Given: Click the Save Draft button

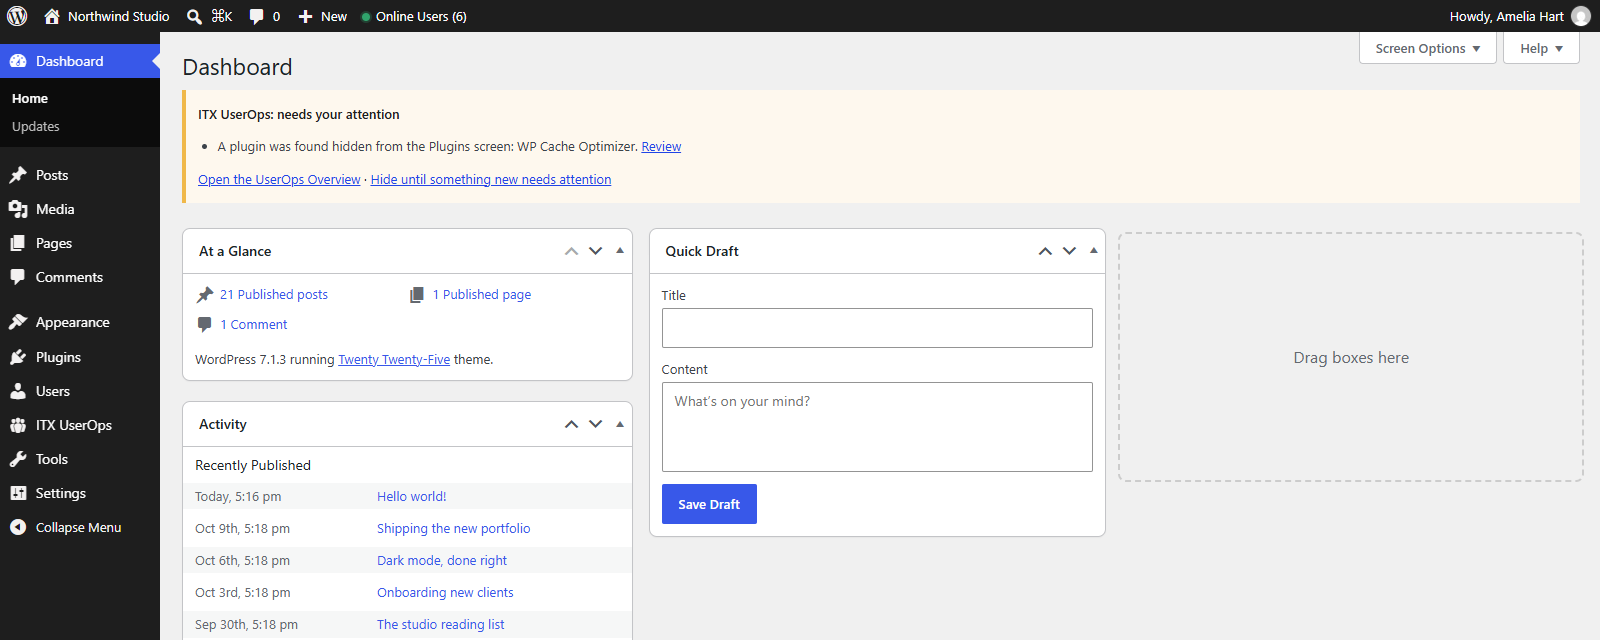Looking at the screenshot, I should click(709, 504).
